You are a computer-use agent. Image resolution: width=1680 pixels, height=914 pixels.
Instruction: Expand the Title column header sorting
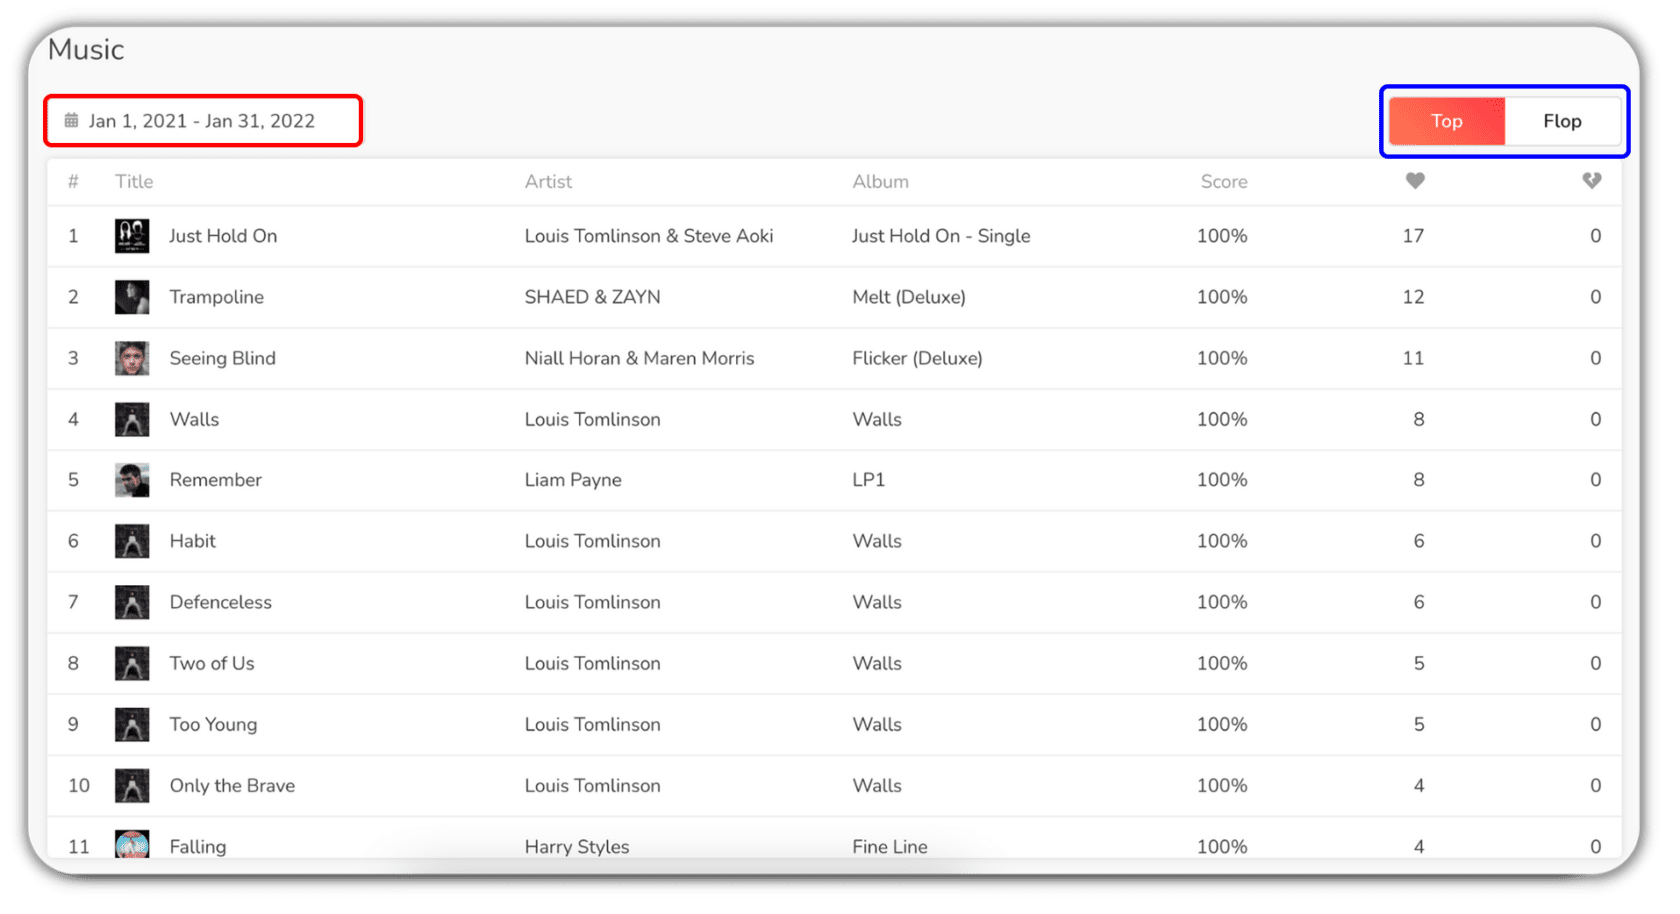pyautogui.click(x=133, y=181)
